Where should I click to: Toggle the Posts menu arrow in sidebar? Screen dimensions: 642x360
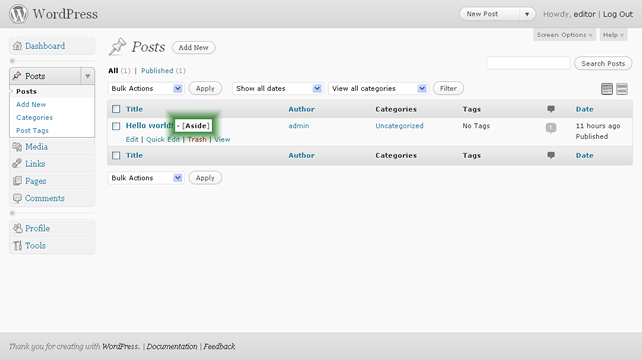(88, 76)
